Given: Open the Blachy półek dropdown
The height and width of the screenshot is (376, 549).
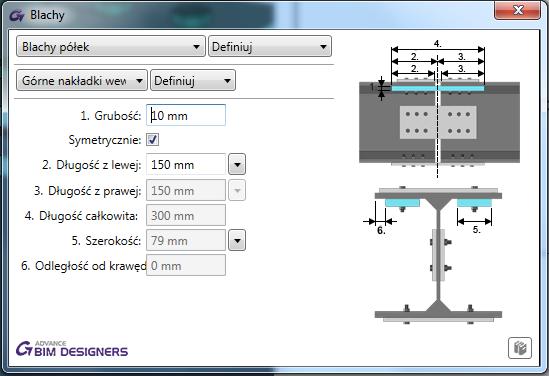Looking at the screenshot, I should click(111, 46).
